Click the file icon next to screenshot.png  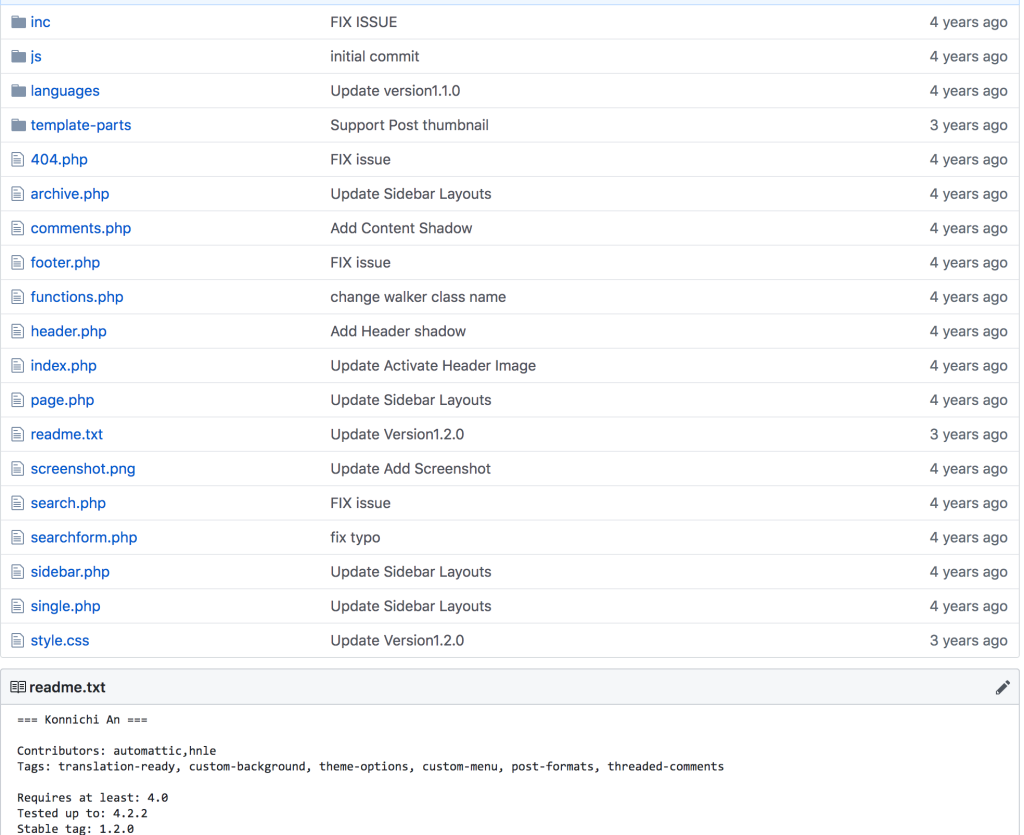[x=17, y=469]
